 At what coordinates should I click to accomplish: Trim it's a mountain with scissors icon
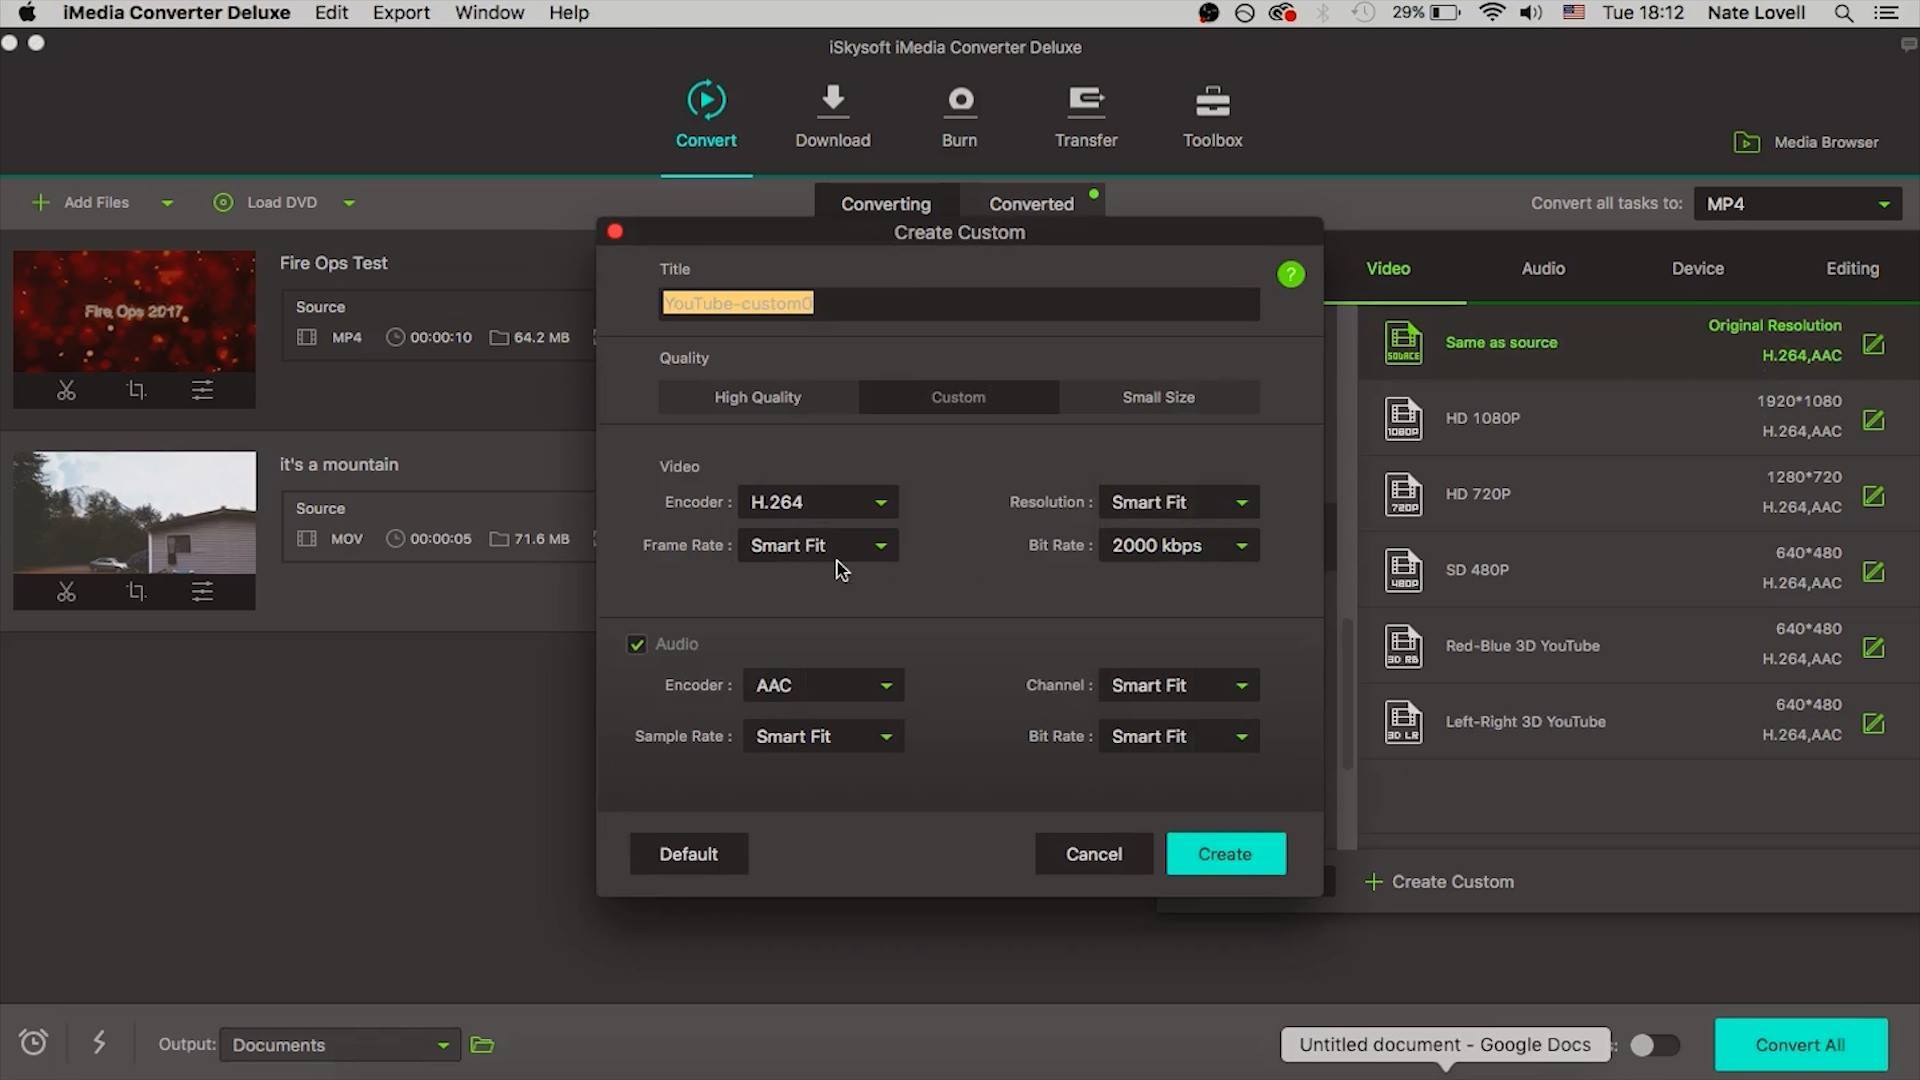point(66,592)
